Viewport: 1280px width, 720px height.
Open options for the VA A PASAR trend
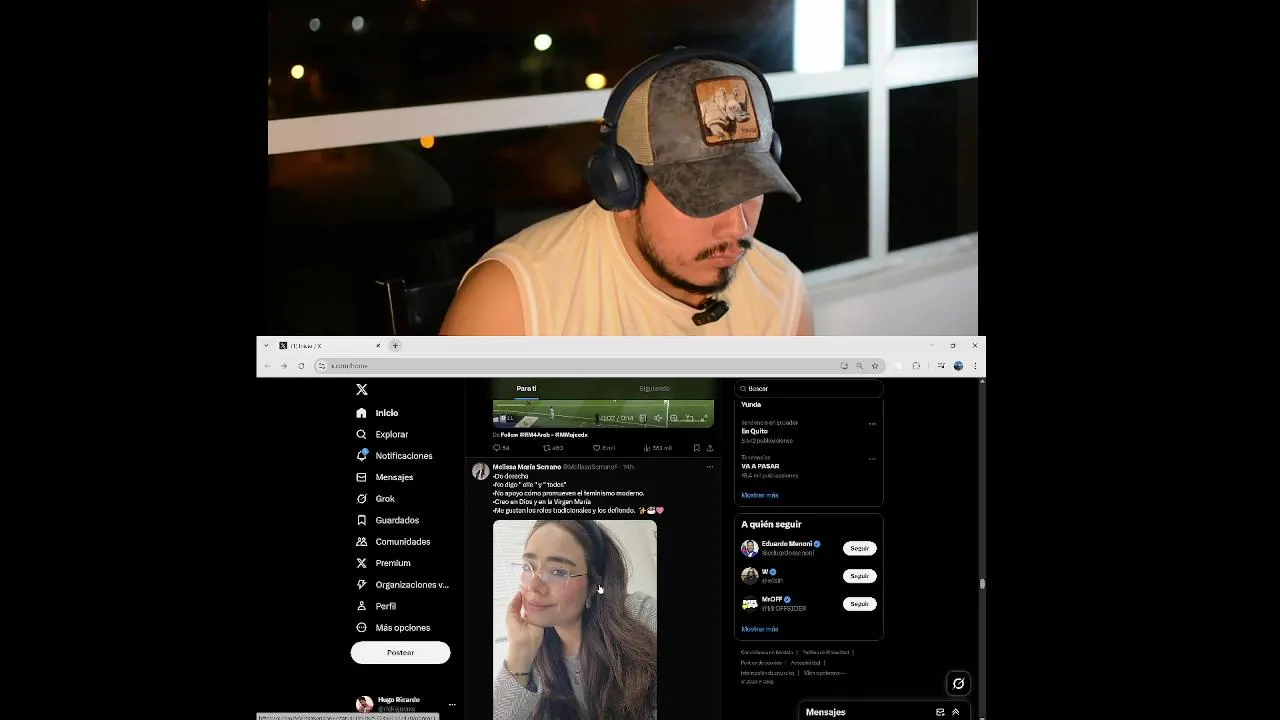pyautogui.click(x=872, y=459)
